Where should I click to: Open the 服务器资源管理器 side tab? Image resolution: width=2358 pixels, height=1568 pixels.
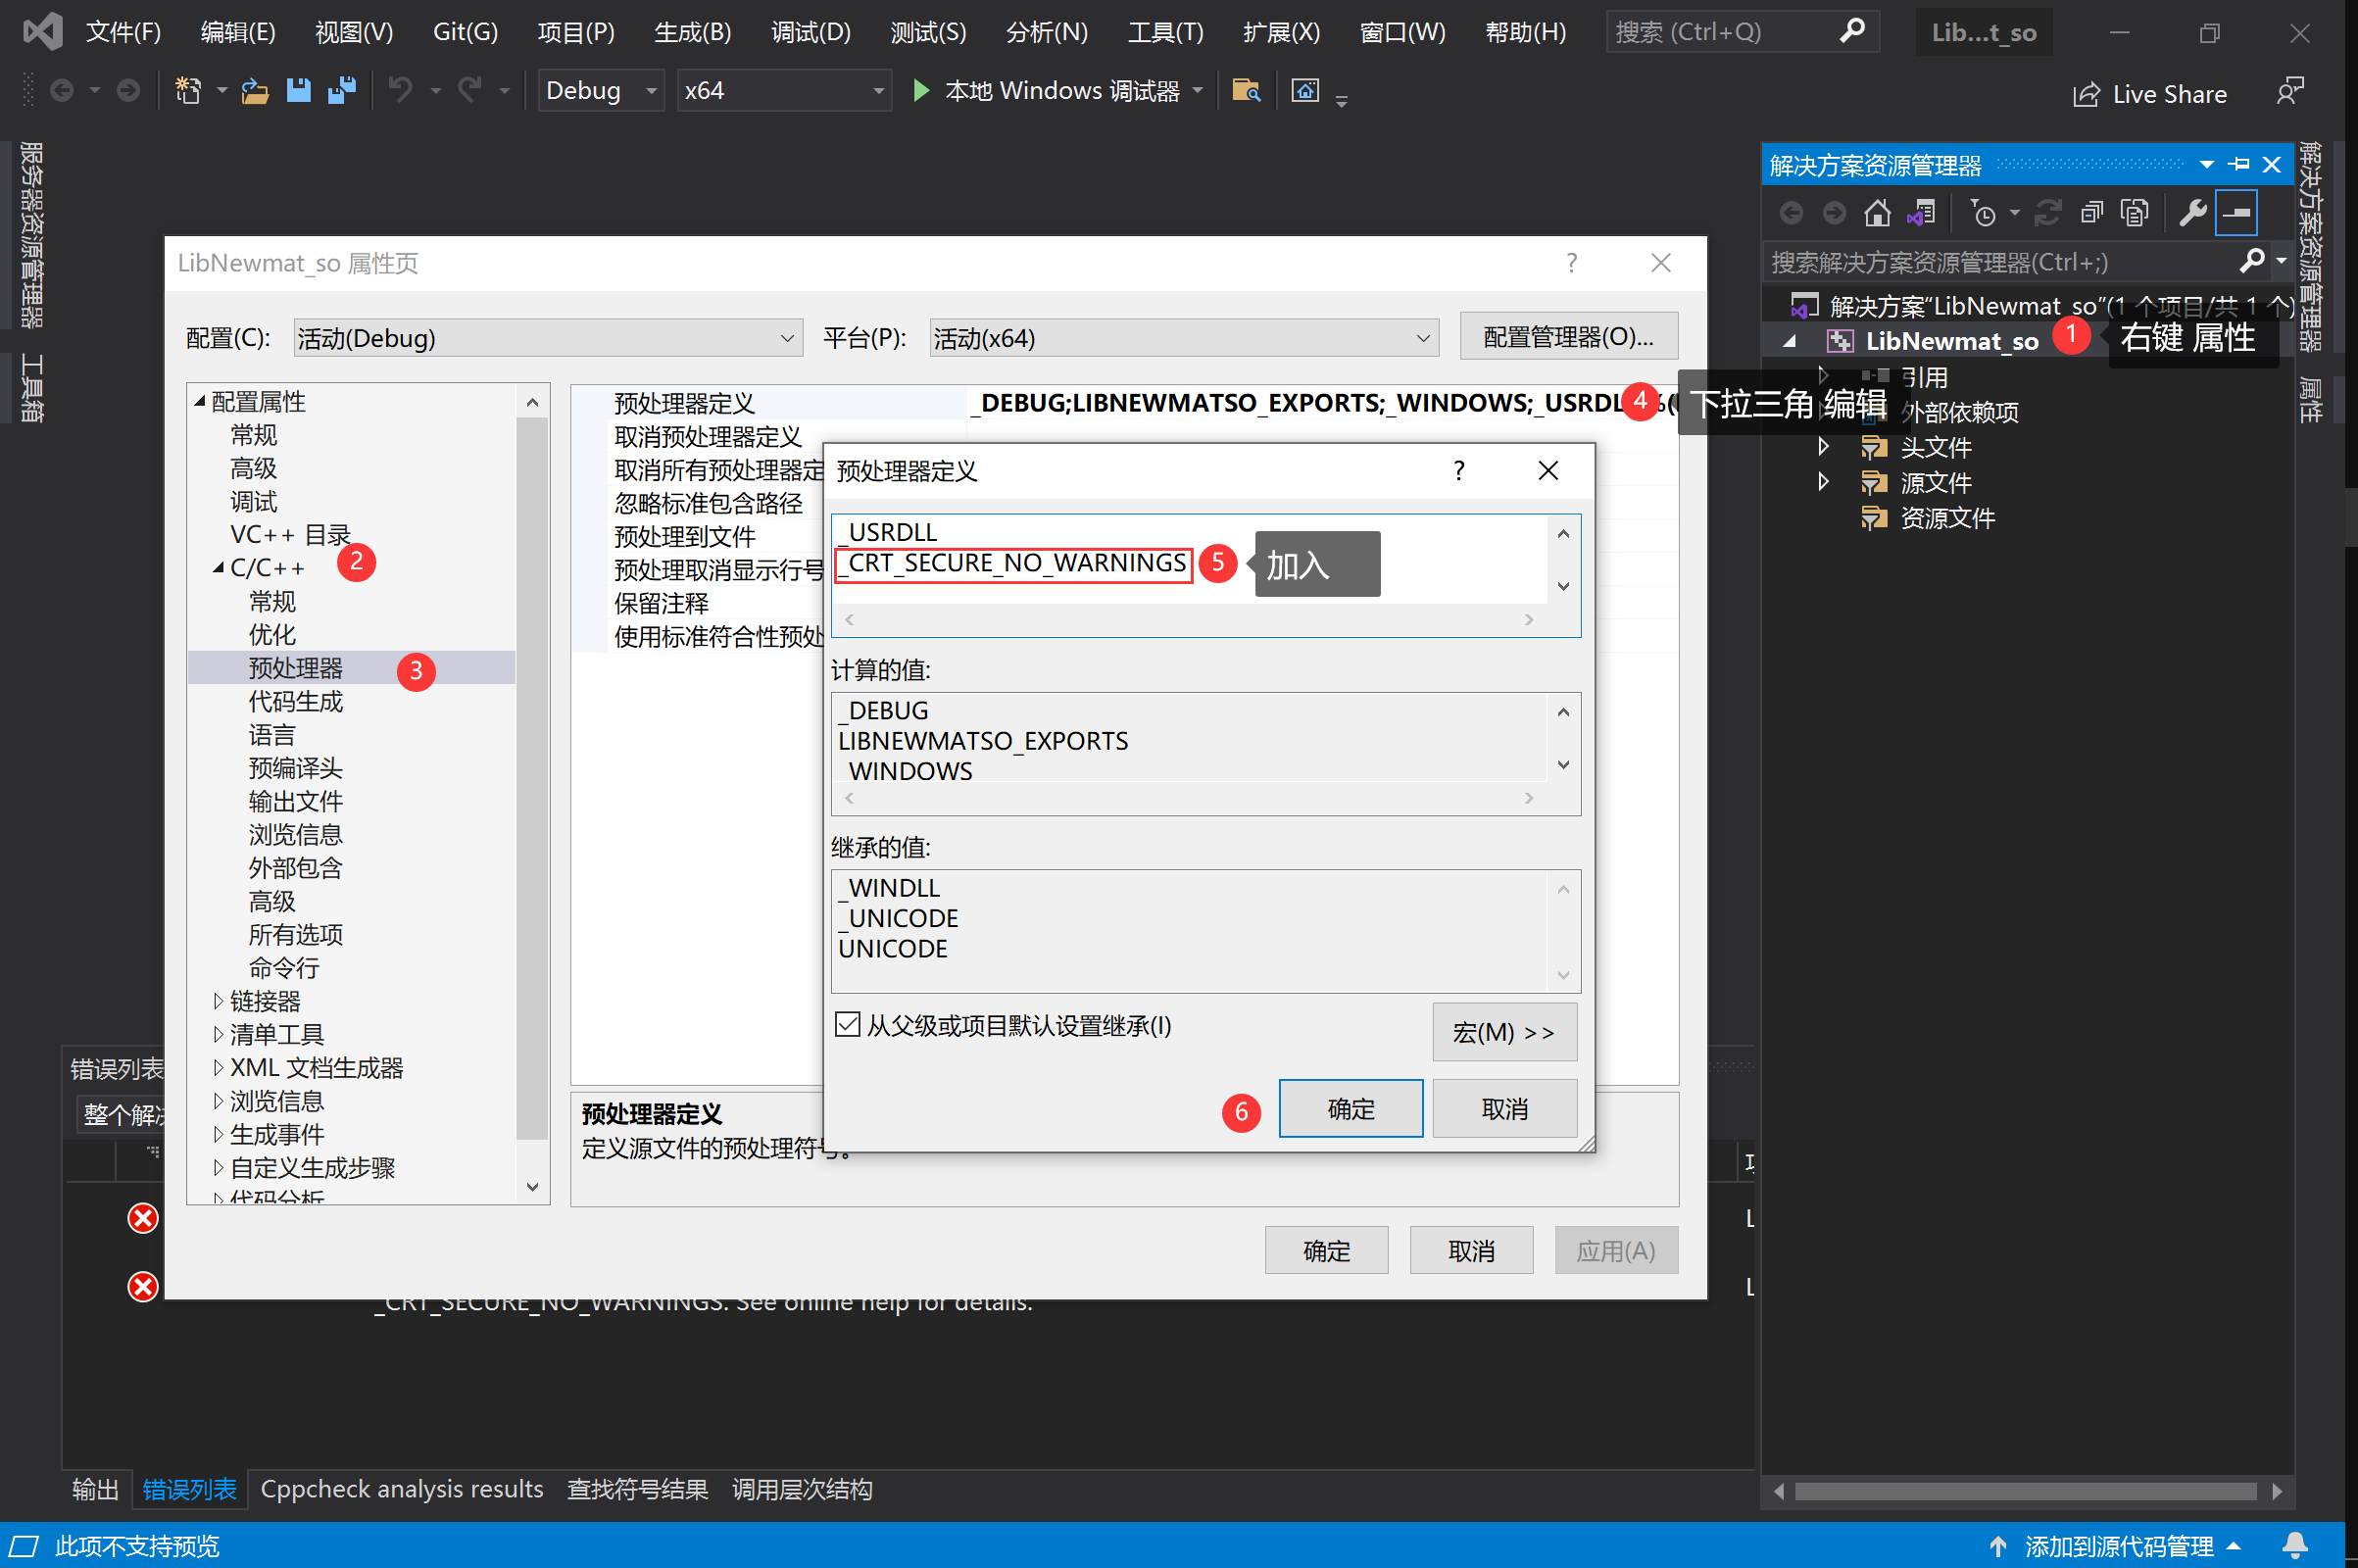tap(32, 235)
